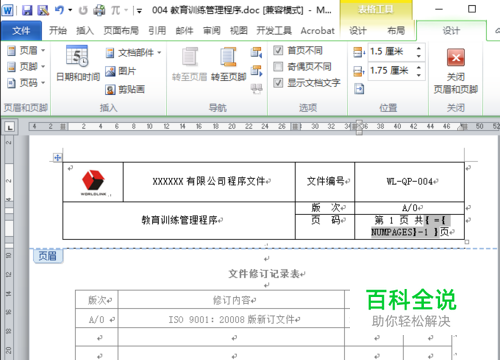Switch to the 引用 tab
Screen dimensions: 500x360
pos(157,31)
